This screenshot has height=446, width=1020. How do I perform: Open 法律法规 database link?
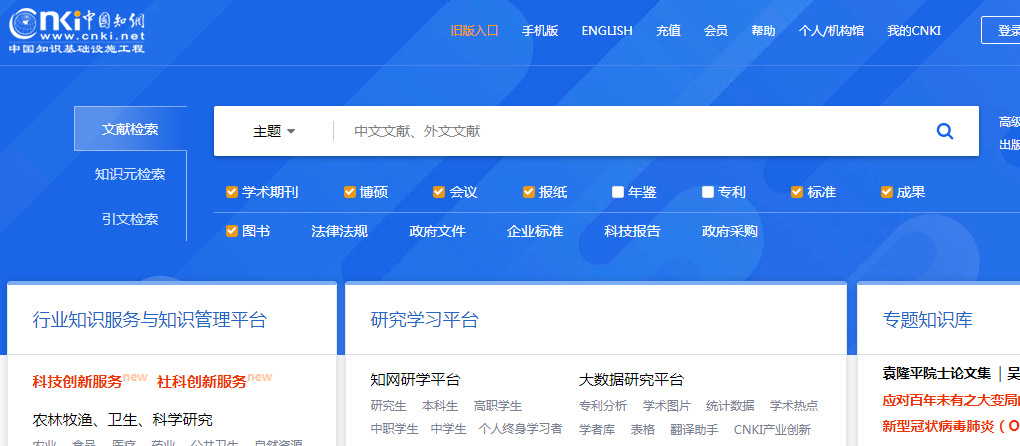tap(340, 231)
